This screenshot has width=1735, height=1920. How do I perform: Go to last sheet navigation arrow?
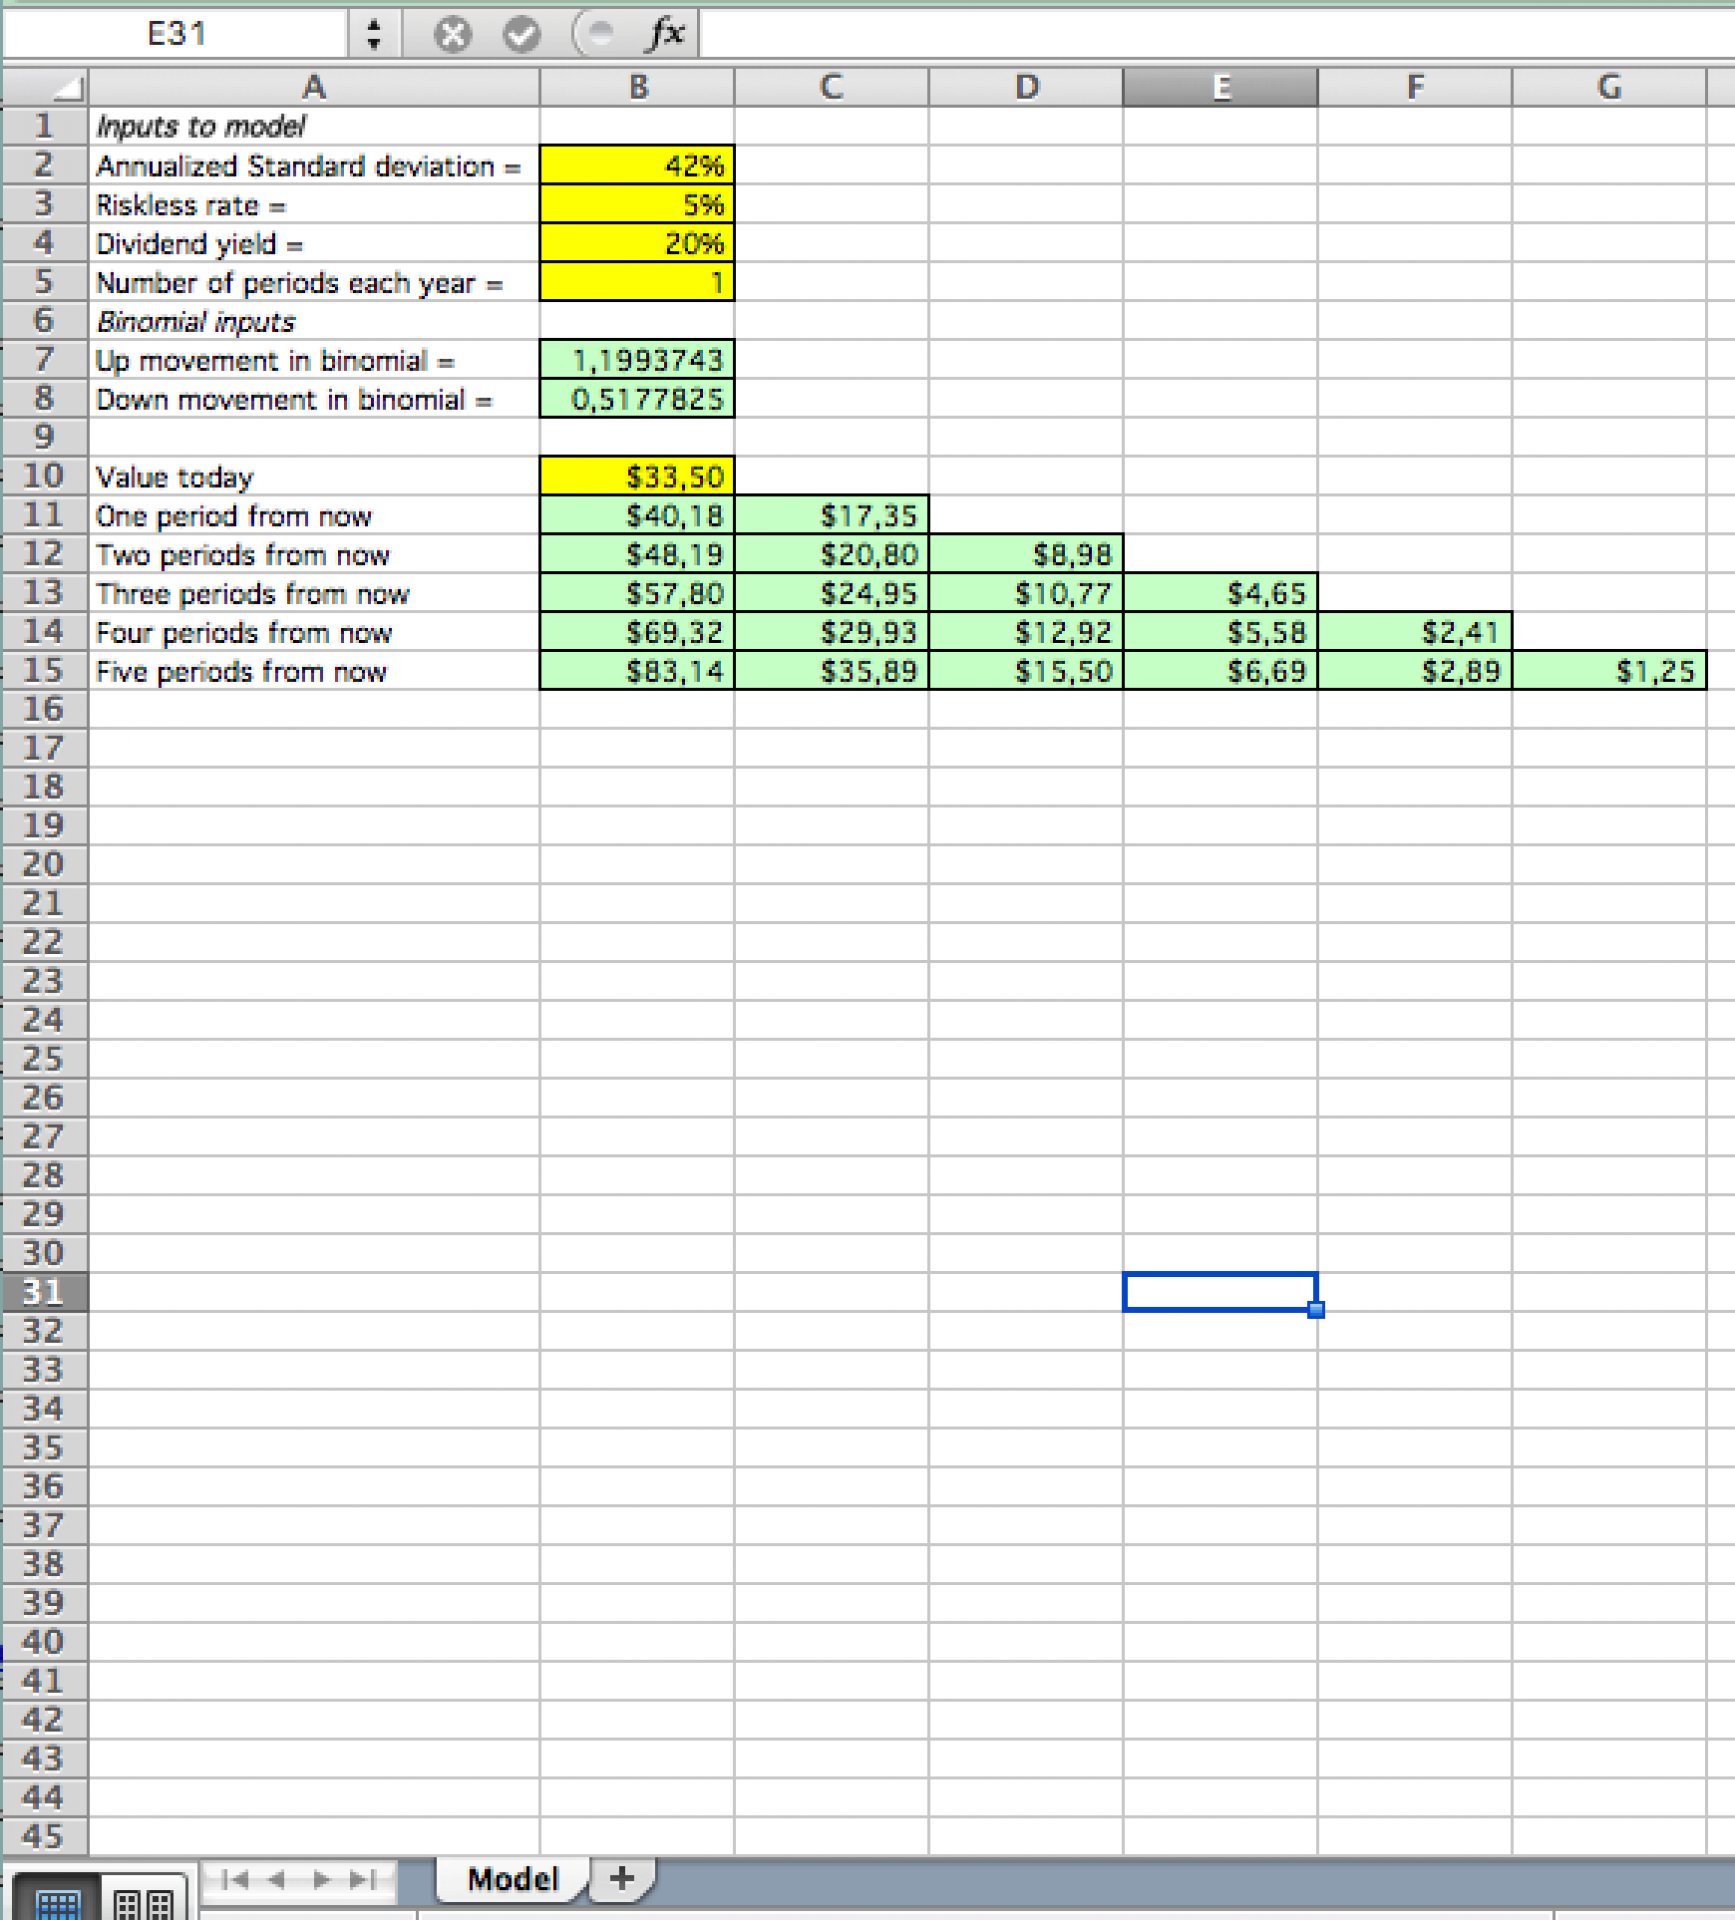(364, 1880)
